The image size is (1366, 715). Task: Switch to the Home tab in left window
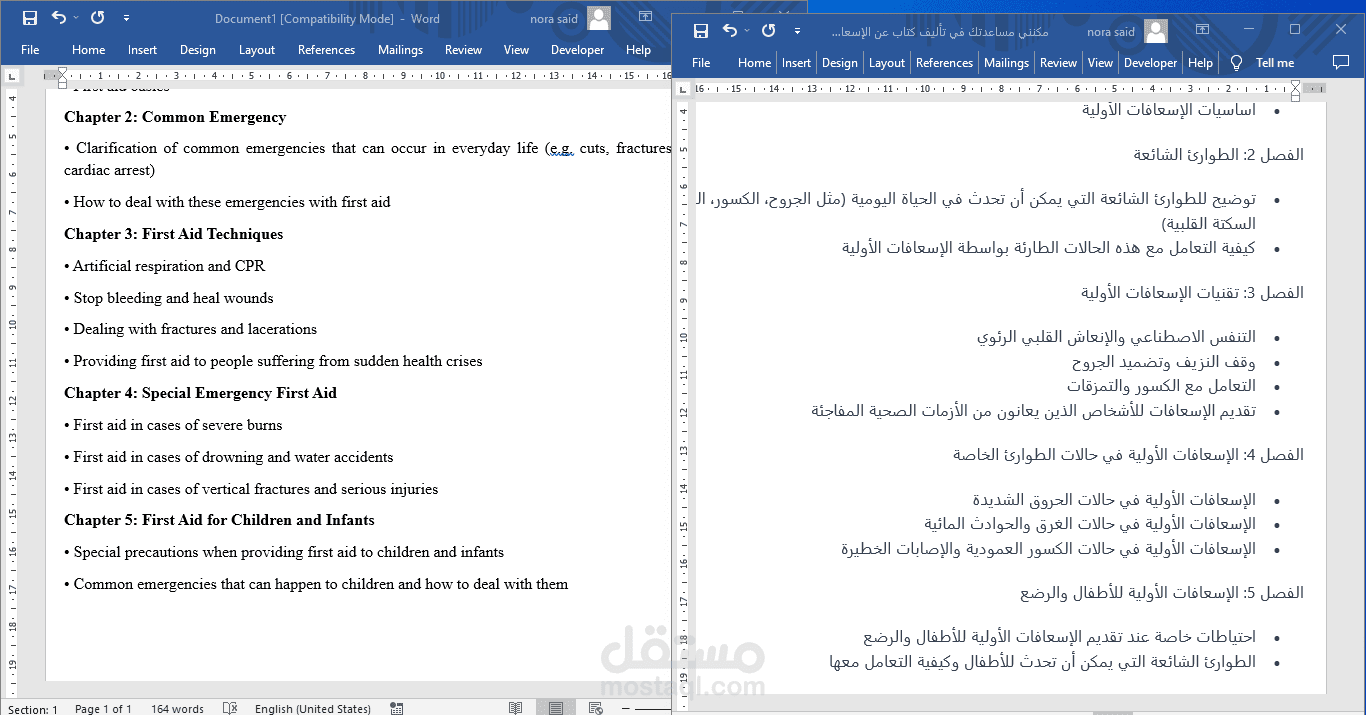(x=88, y=50)
